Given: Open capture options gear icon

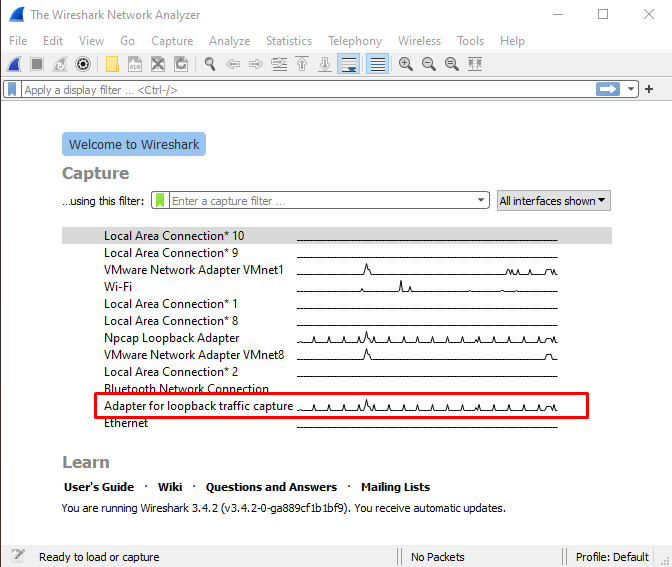Looking at the screenshot, I should (x=83, y=64).
